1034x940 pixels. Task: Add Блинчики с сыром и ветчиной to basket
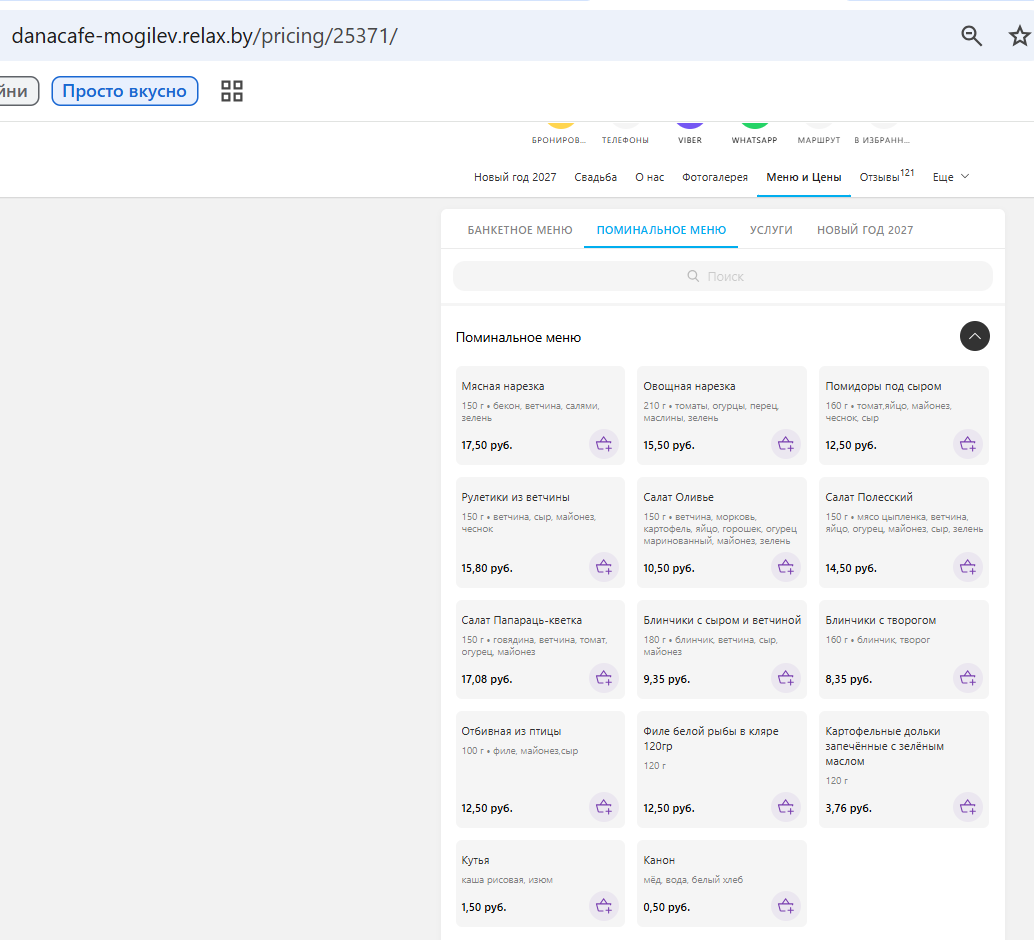point(786,677)
